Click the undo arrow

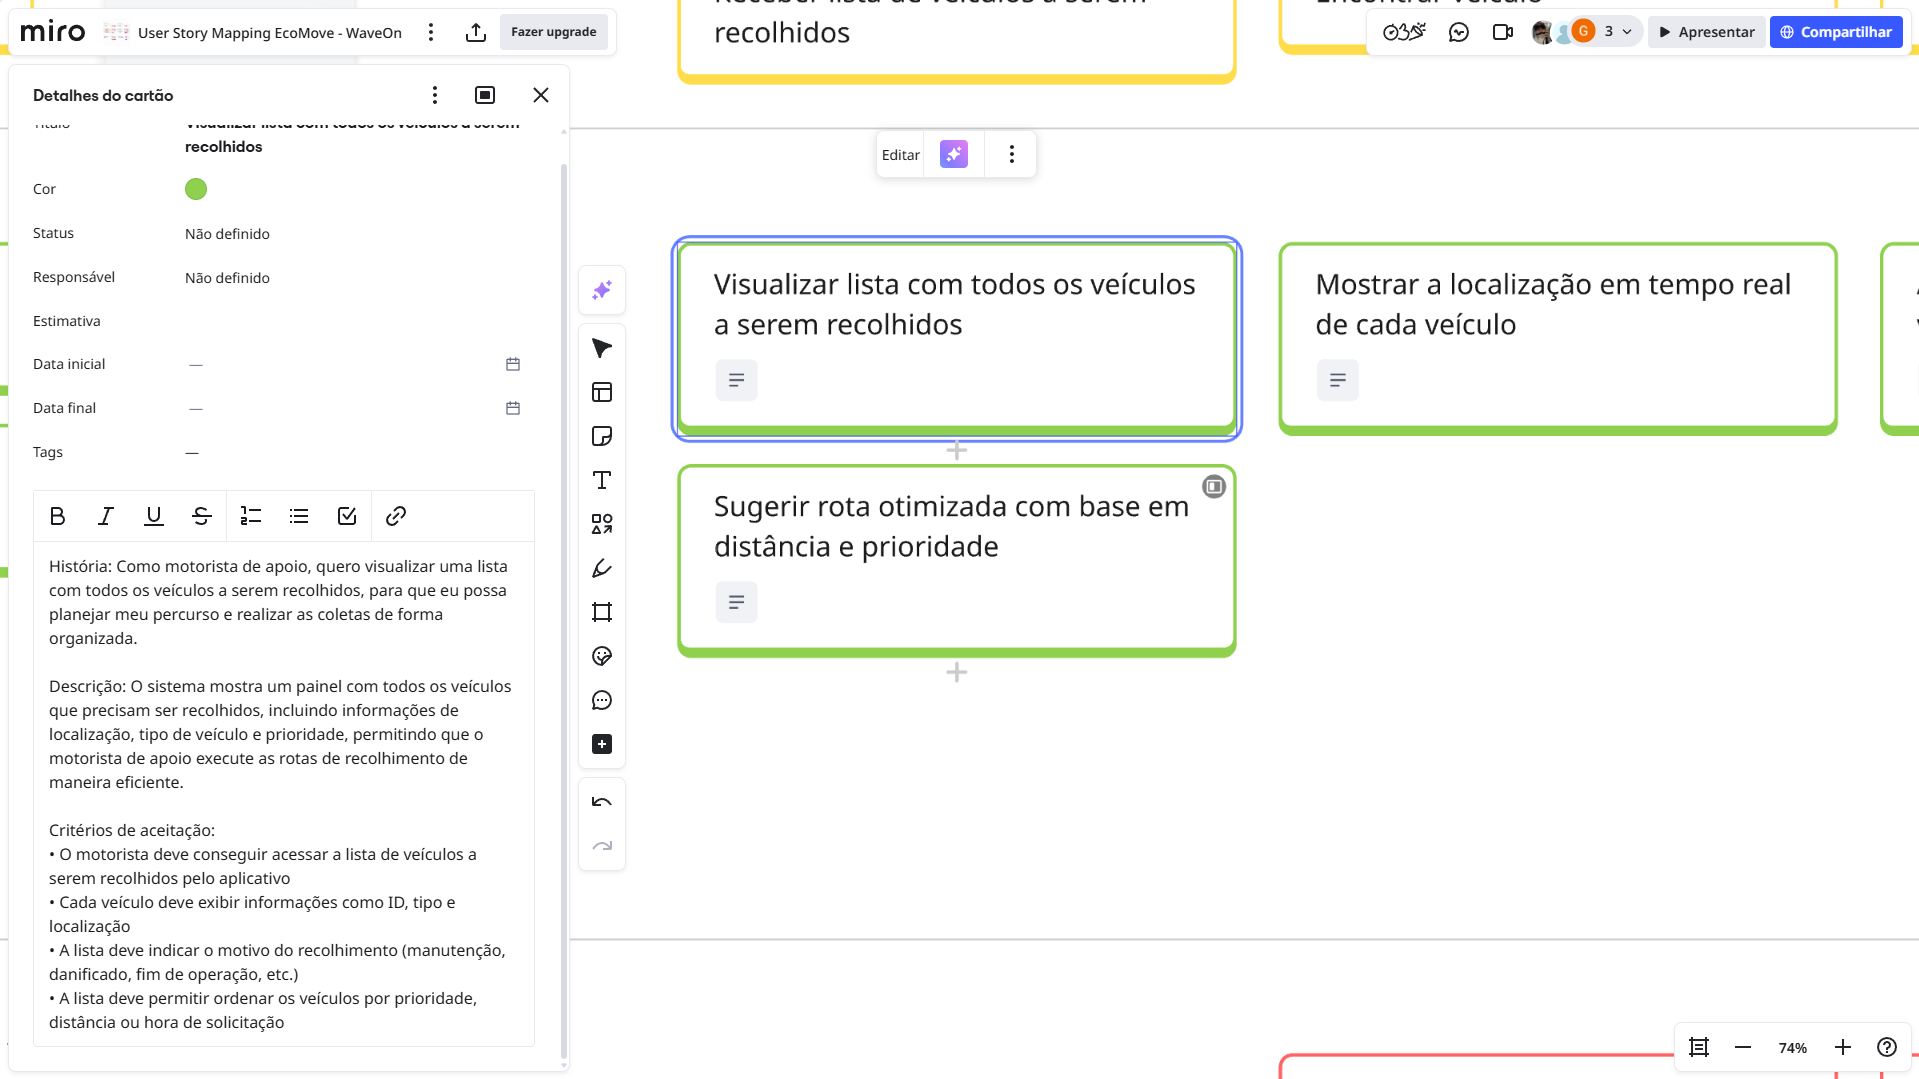pyautogui.click(x=601, y=802)
